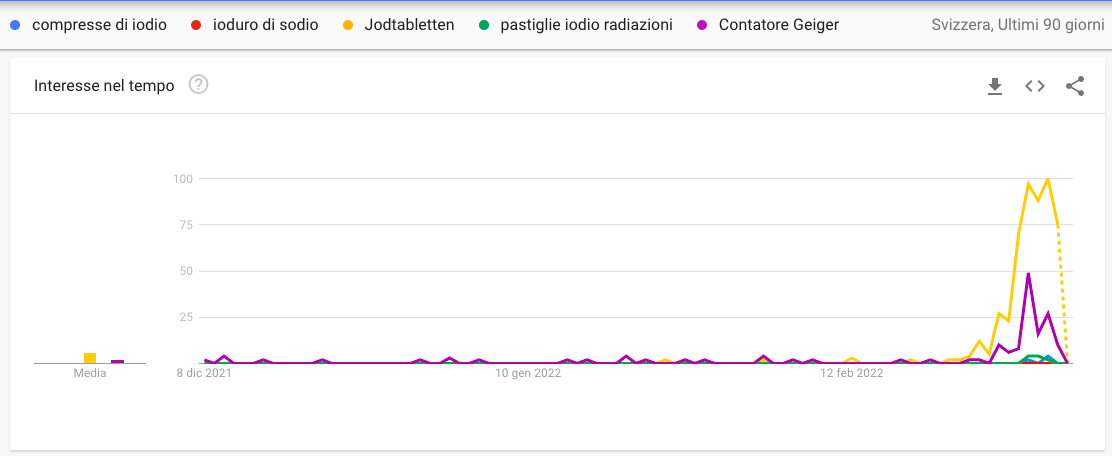Click the blue dot for compresse di iodio
1112x456 pixels.
(15, 24)
